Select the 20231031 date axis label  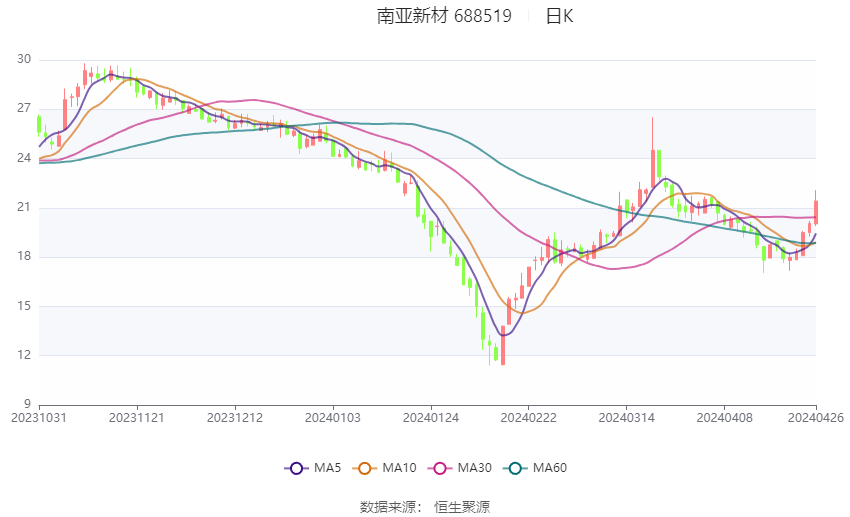coord(39,418)
